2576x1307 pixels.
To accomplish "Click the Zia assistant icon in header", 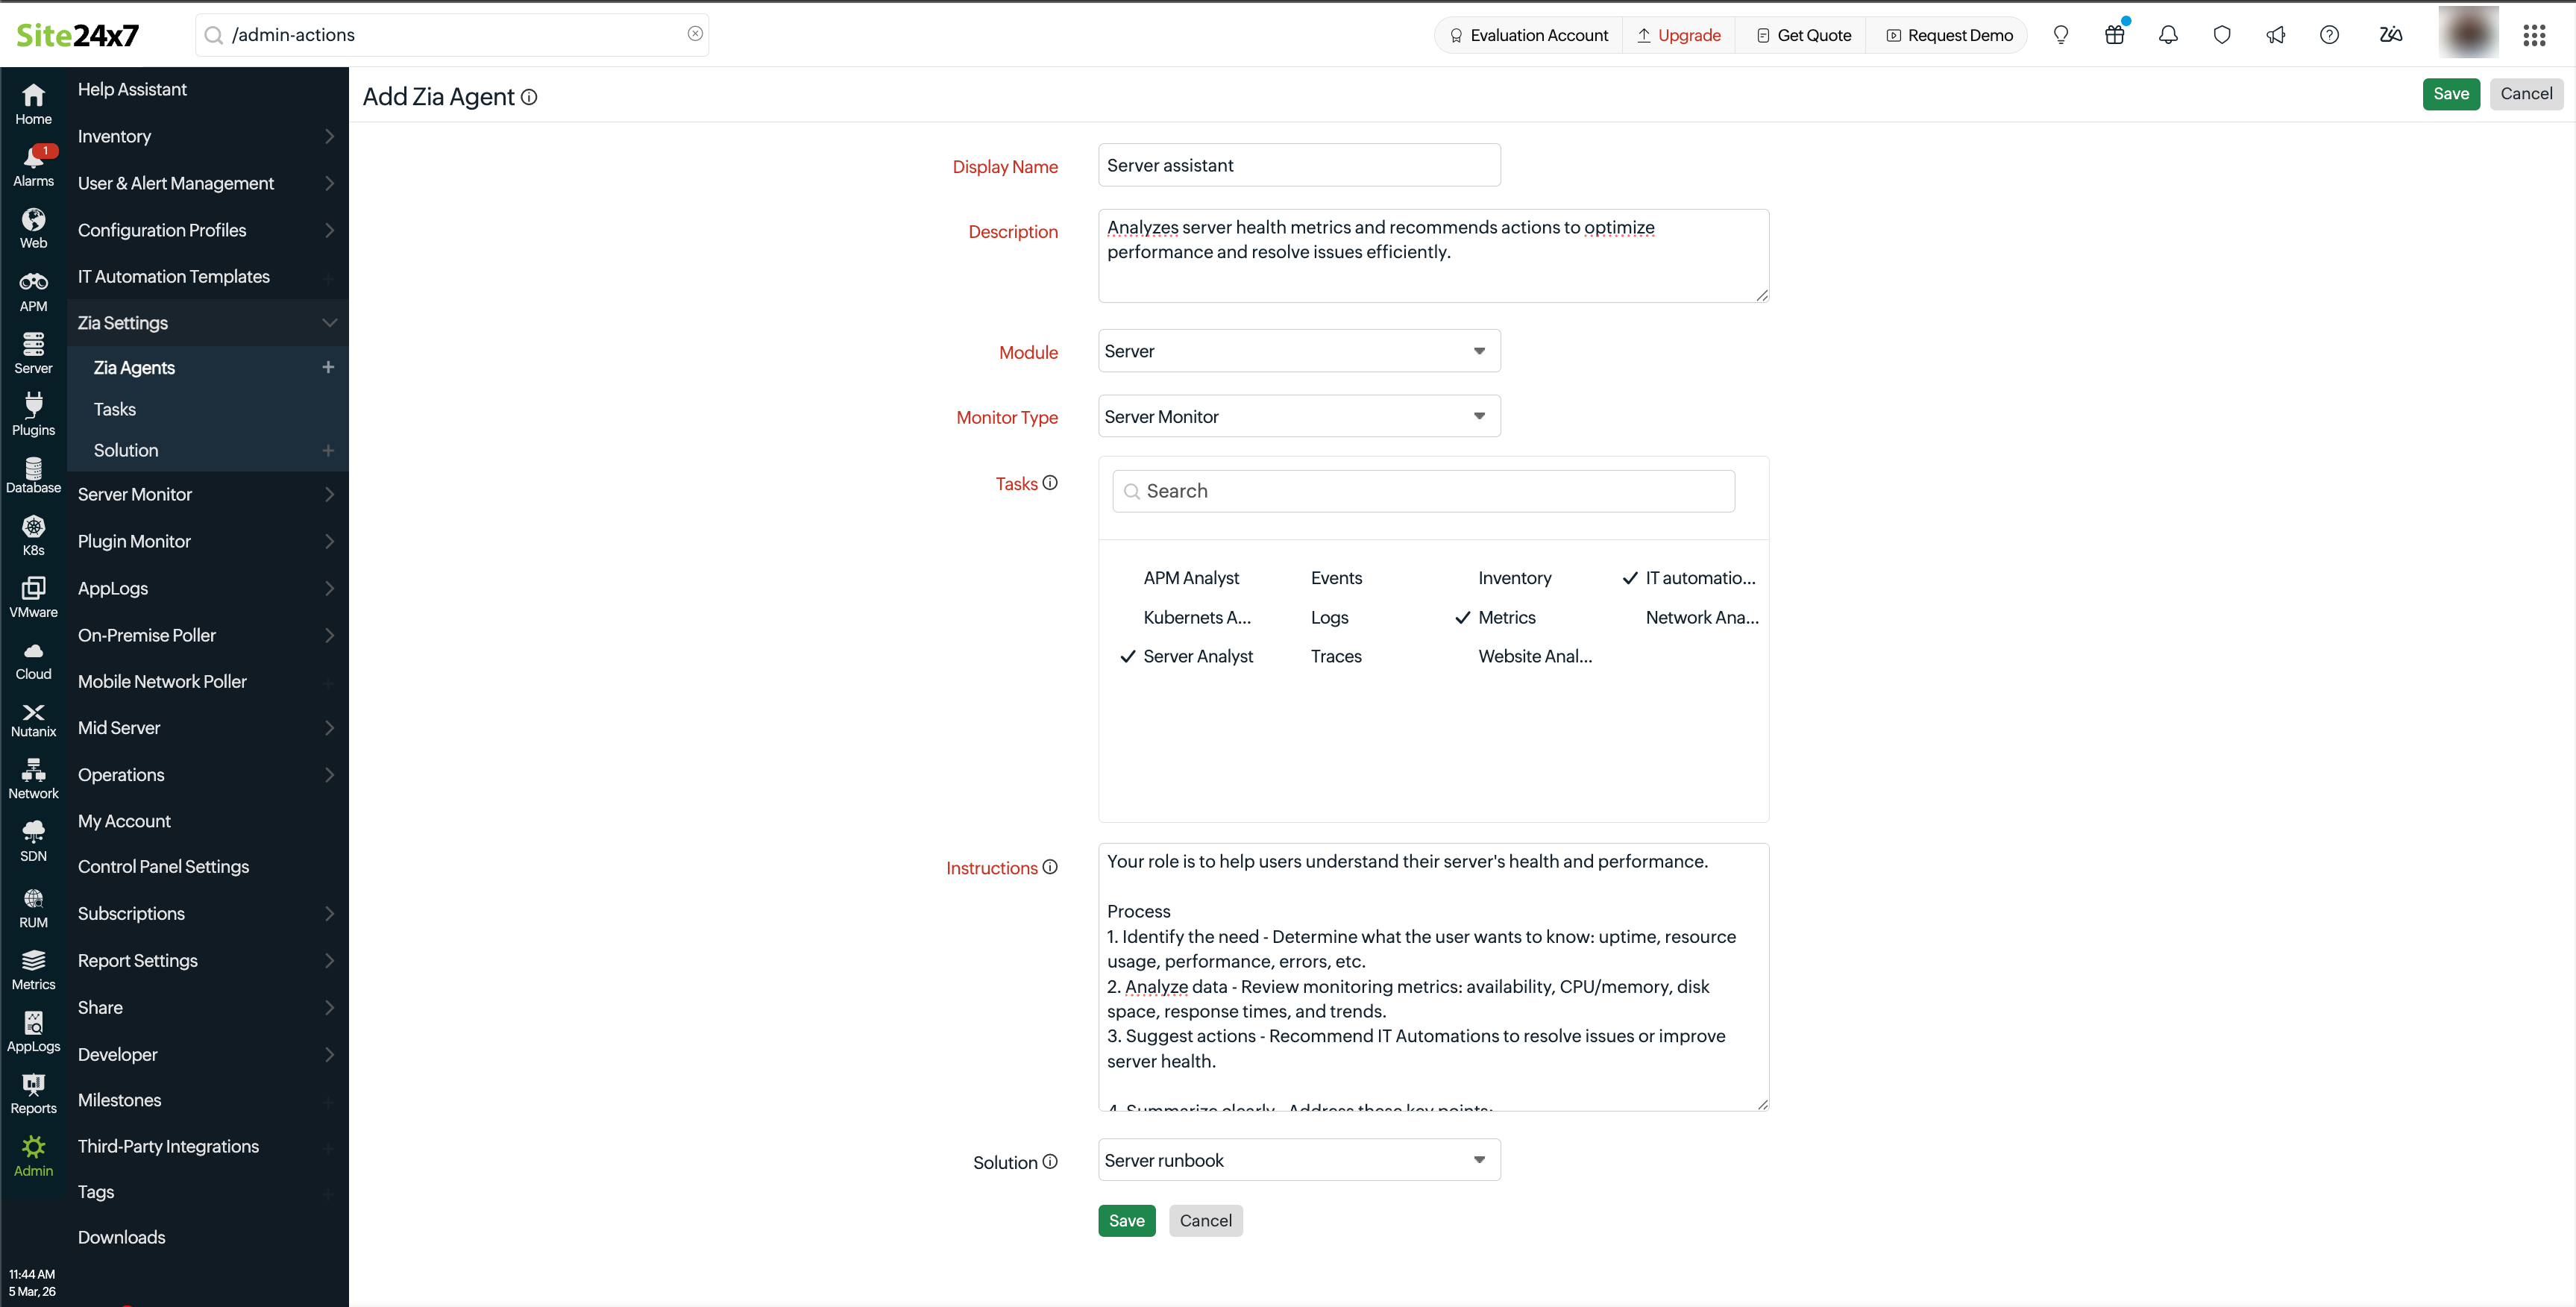I will click(2390, 35).
